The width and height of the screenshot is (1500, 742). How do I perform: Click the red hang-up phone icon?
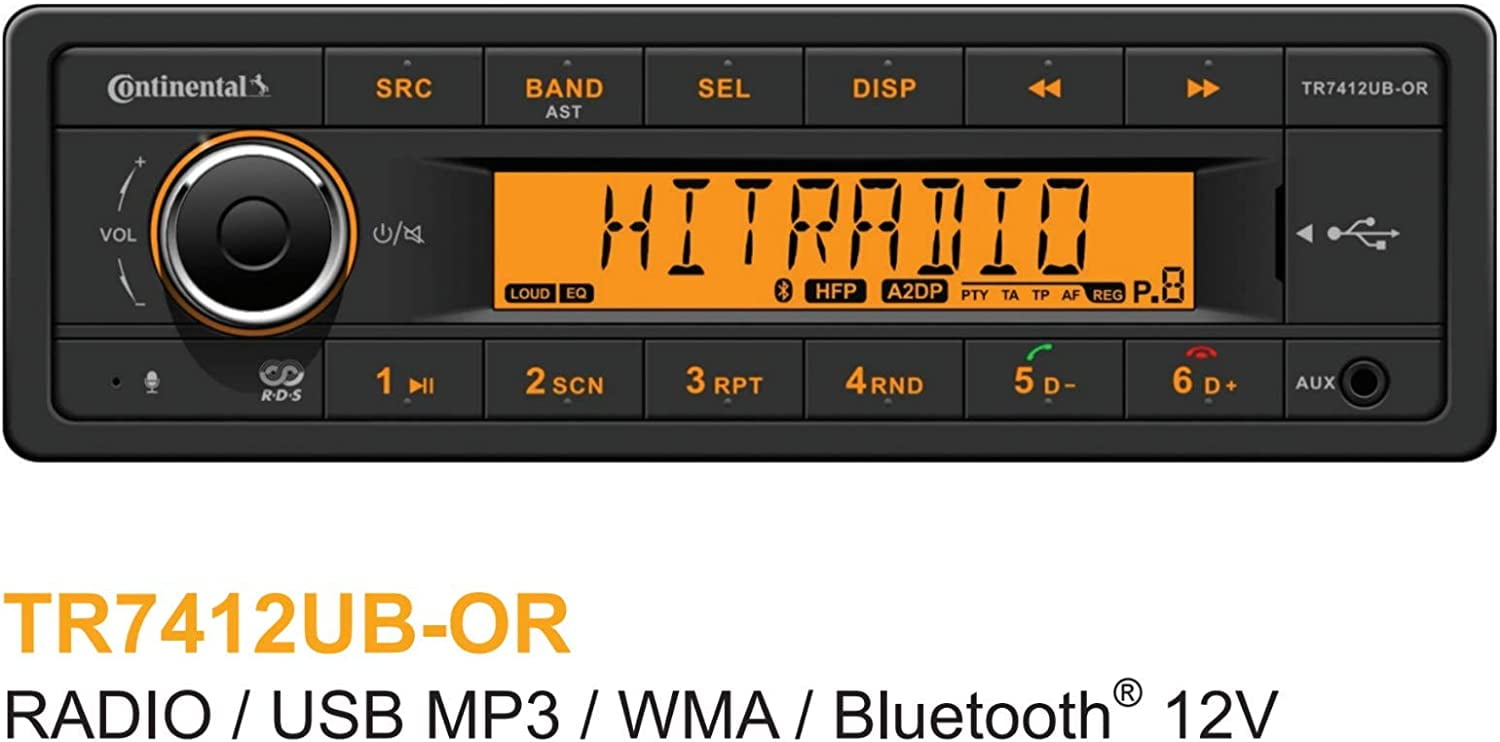pos(1199,351)
